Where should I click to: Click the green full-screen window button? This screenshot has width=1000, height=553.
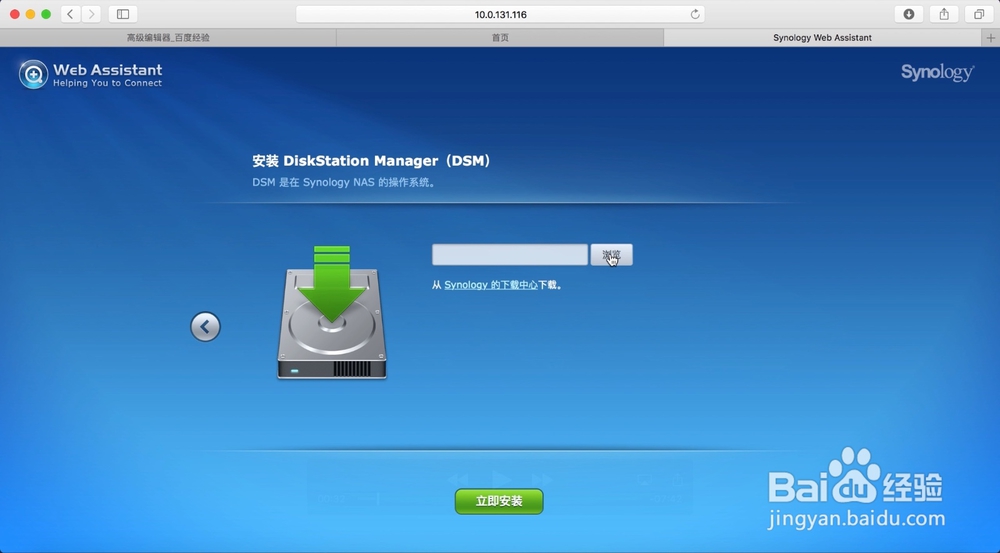(x=46, y=14)
